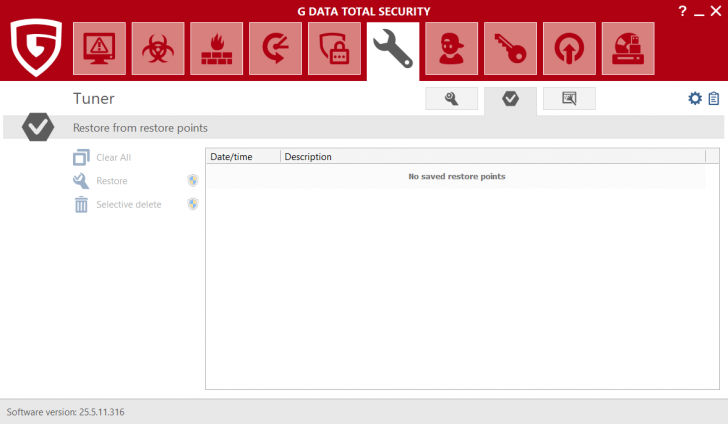This screenshot has height=424, width=728.
Task: Click the Selective delete button
Action: pyautogui.click(x=117, y=204)
